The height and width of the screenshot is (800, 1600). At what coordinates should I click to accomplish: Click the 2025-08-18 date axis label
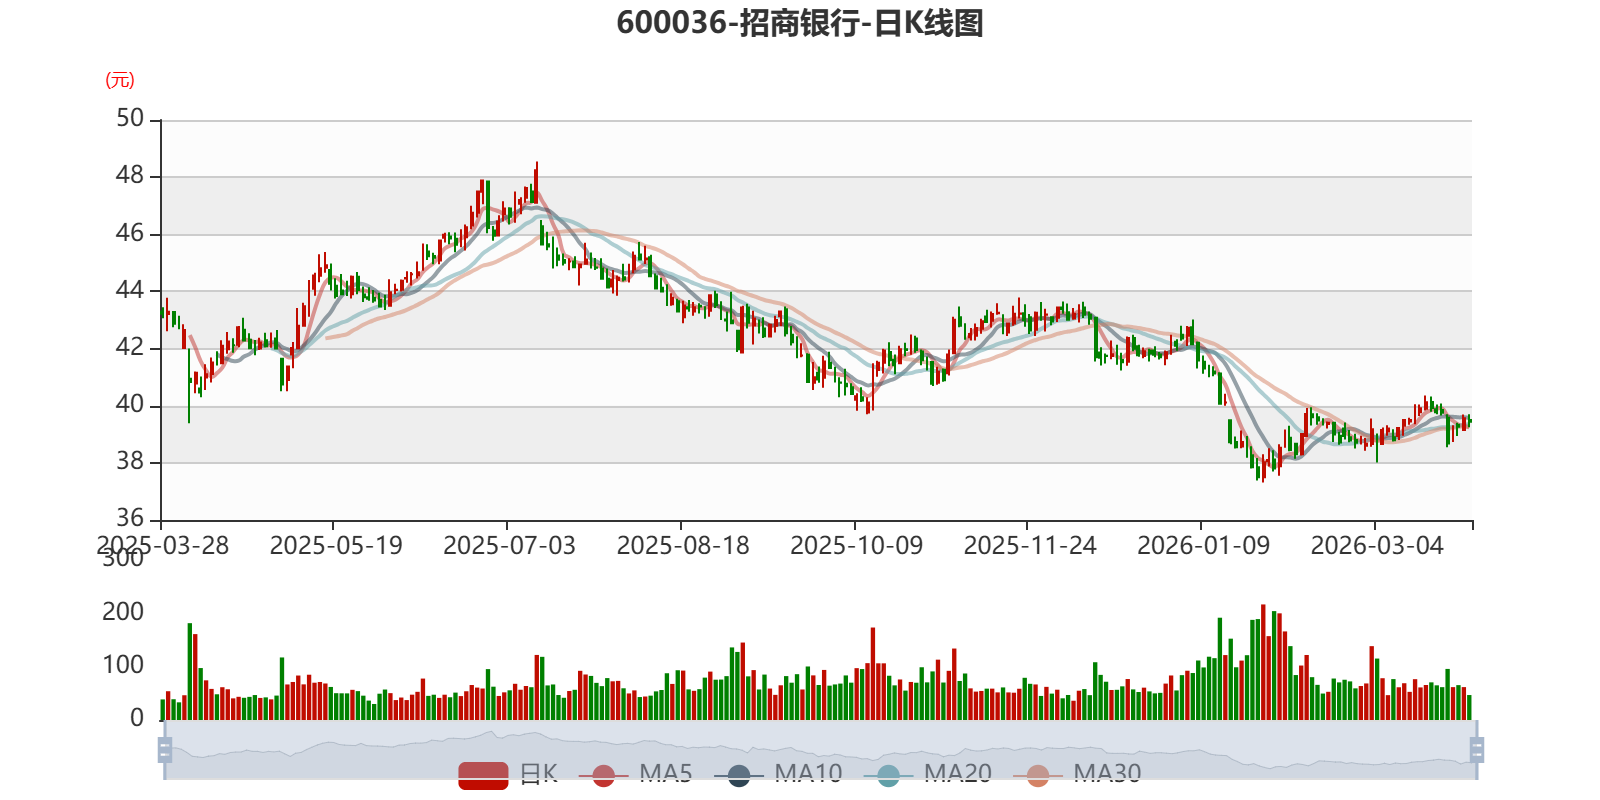pos(683,546)
